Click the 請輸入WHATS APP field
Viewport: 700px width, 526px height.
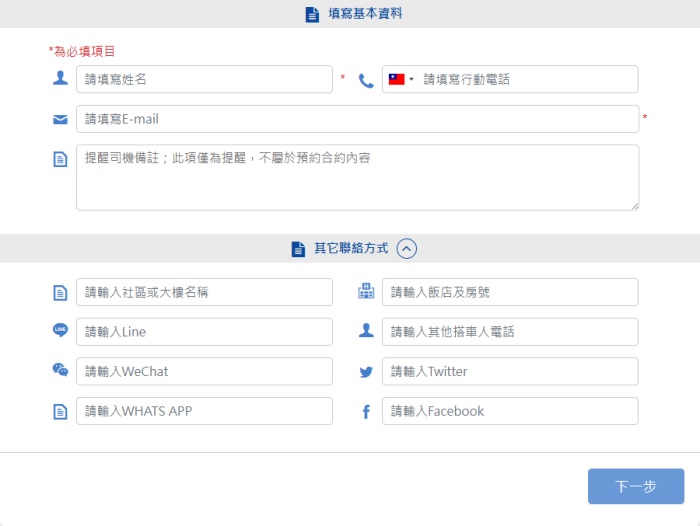tap(205, 411)
